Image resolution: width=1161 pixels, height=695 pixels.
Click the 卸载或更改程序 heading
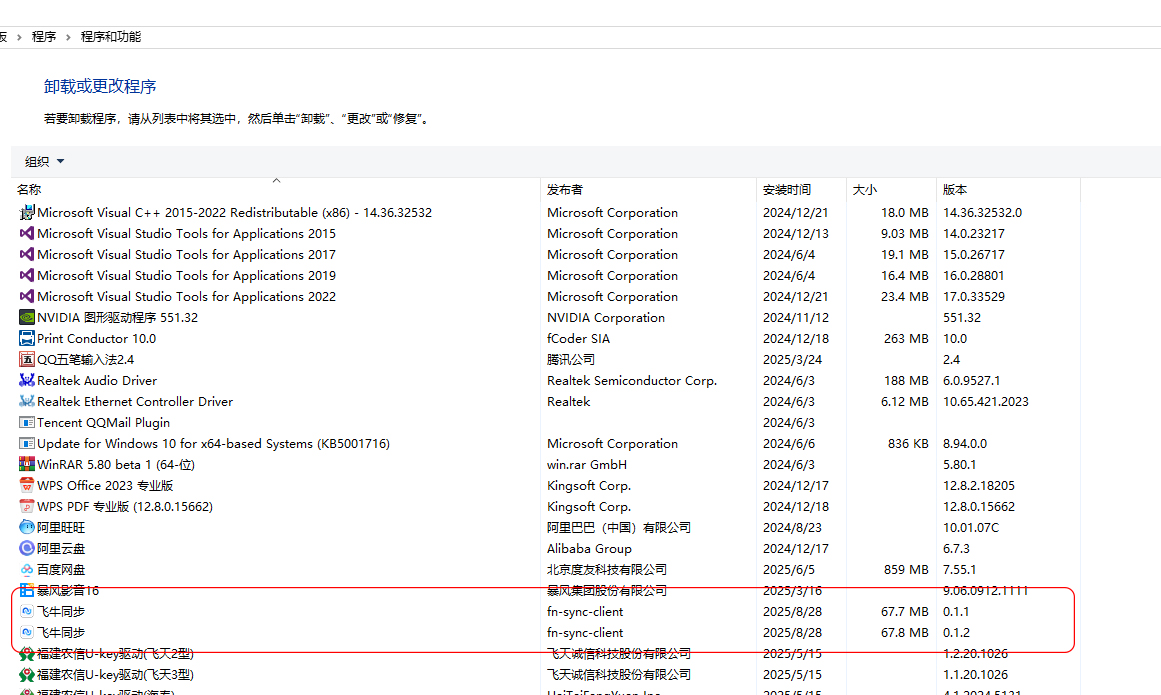tap(100, 87)
